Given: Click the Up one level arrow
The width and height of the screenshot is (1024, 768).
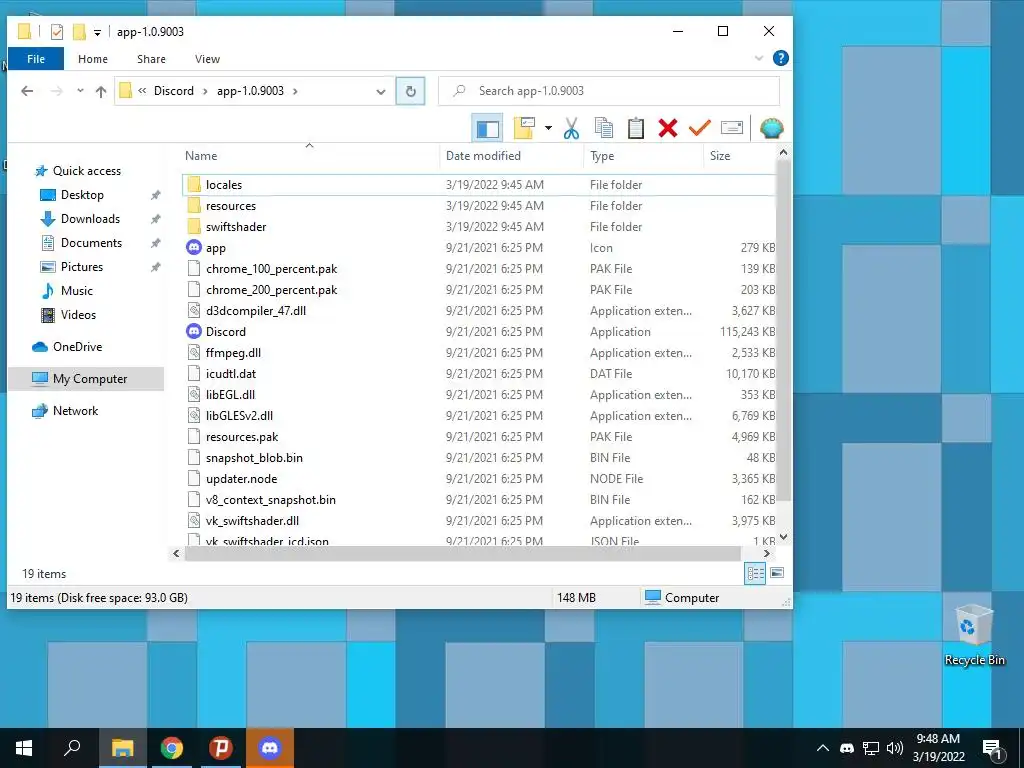Looking at the screenshot, I should [101, 91].
